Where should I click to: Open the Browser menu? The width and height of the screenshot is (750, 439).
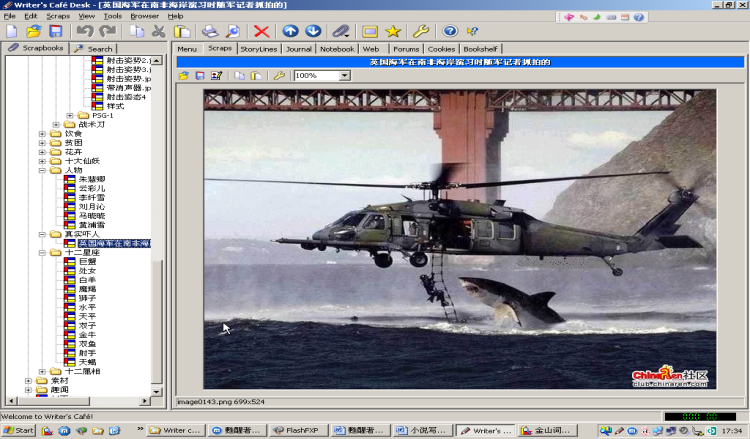pyautogui.click(x=144, y=16)
